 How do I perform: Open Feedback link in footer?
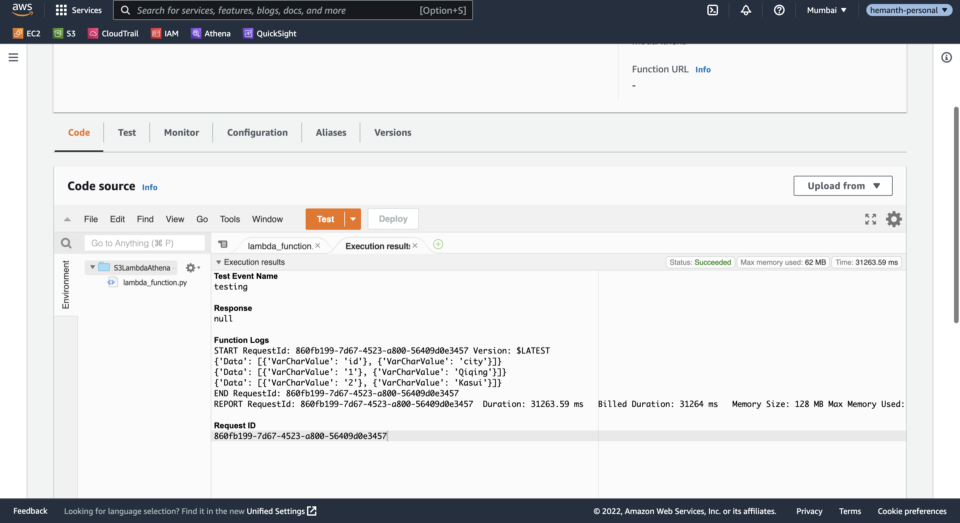[x=30, y=511]
